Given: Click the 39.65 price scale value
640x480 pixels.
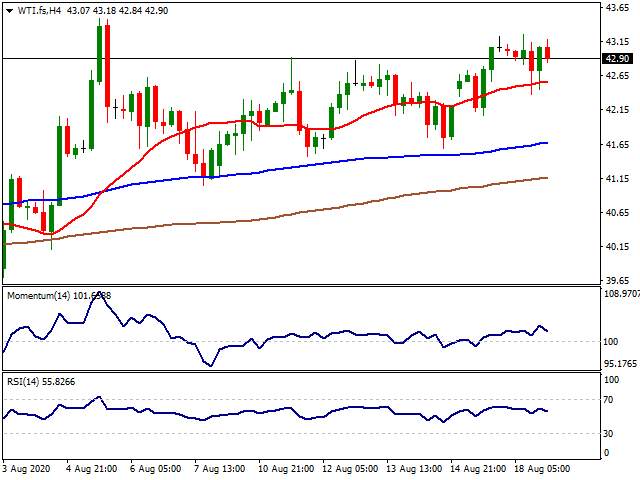Looking at the screenshot, I should coord(617,280).
